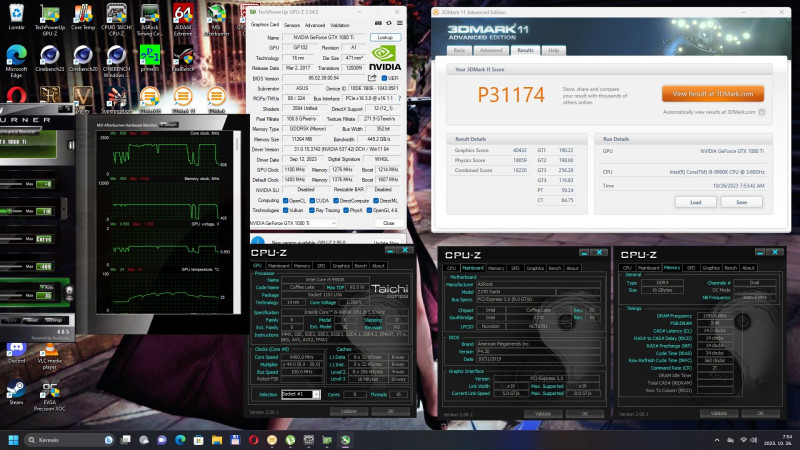Click the Graphics Score row in Result Details
The height and width of the screenshot is (450, 800).
pos(490,151)
